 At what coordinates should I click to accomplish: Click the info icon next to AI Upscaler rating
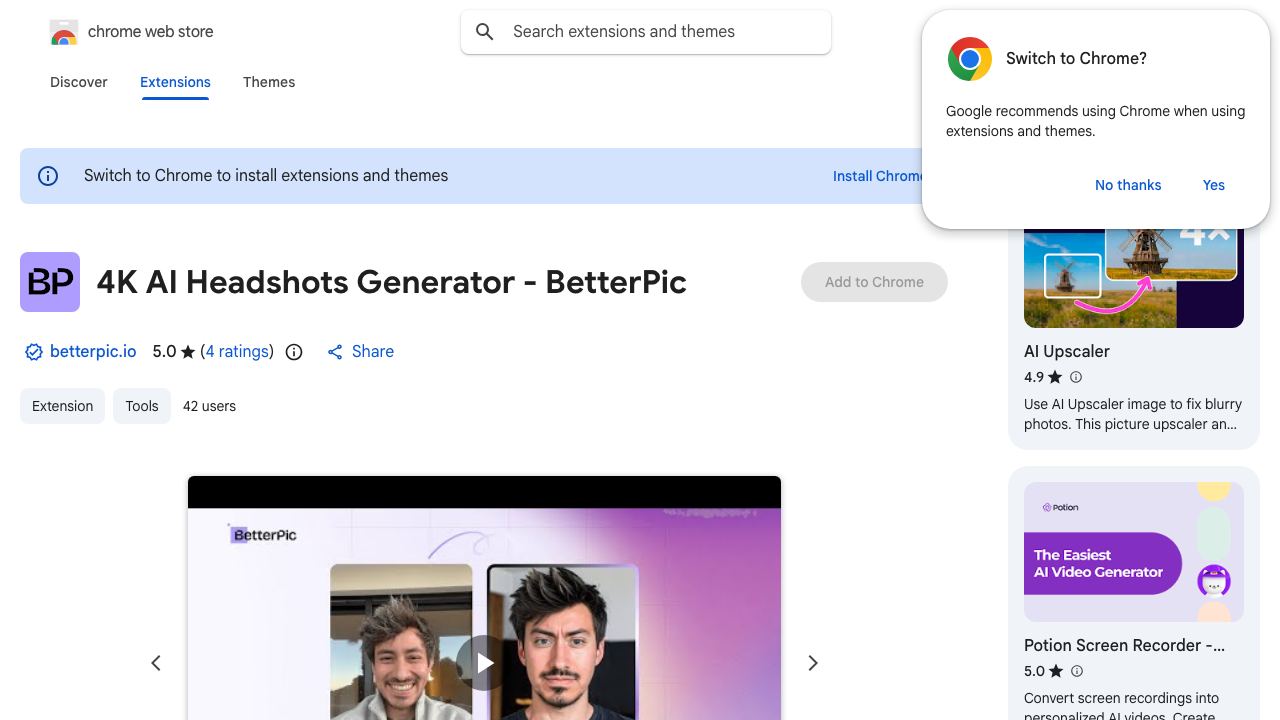click(x=1076, y=377)
